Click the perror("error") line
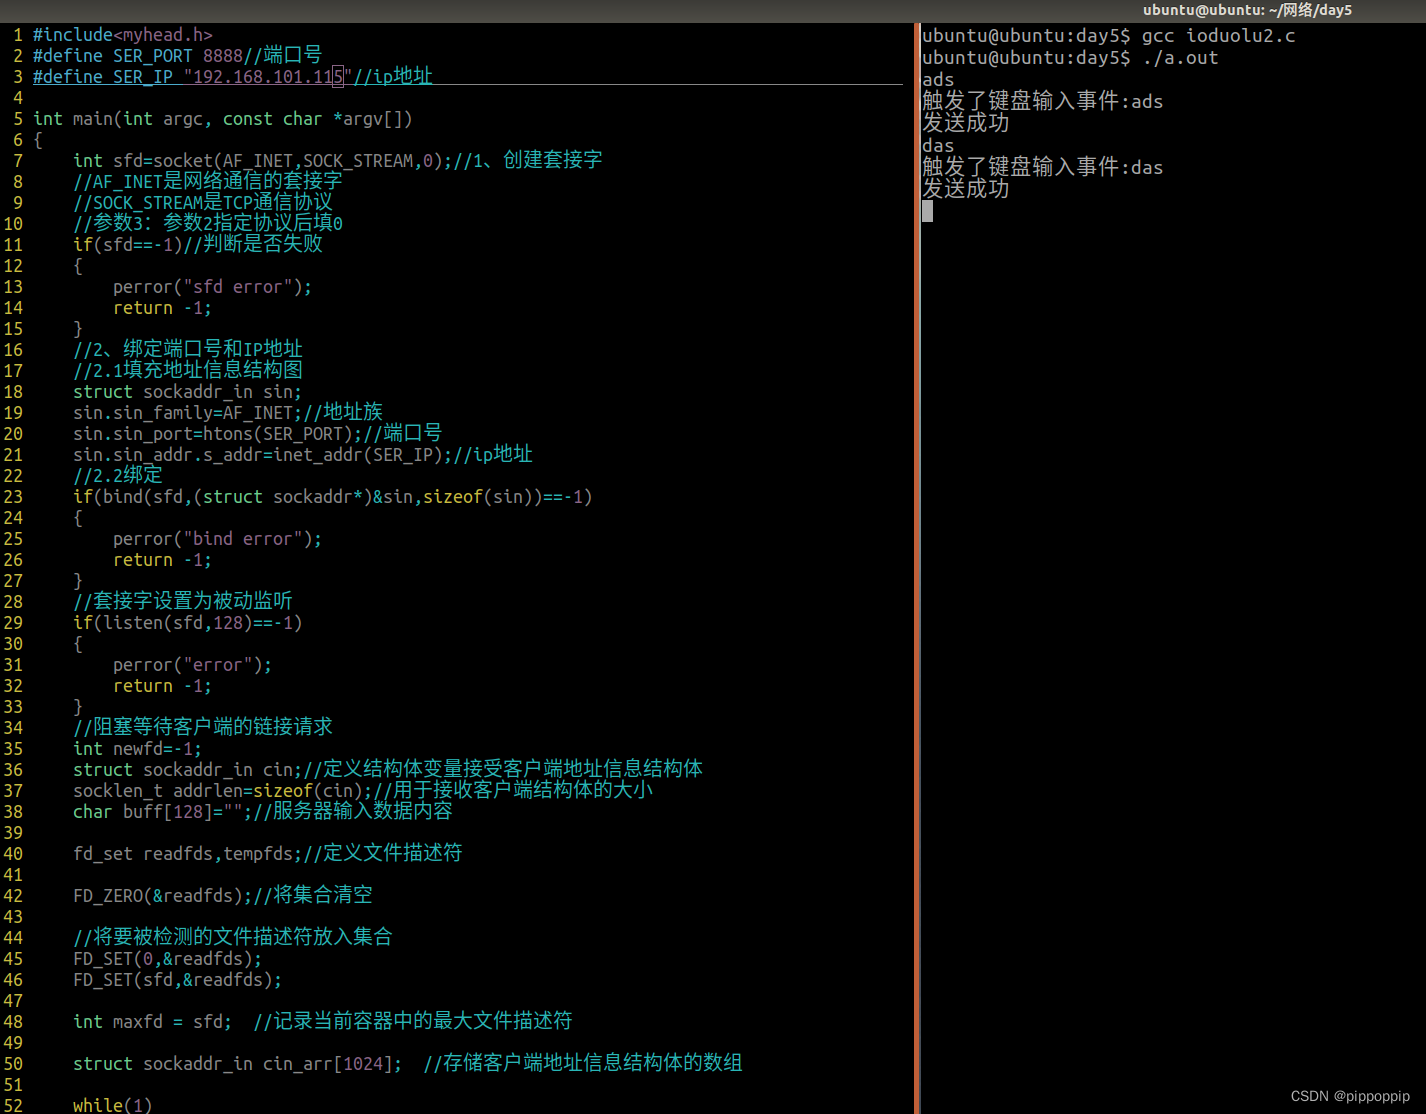This screenshot has width=1426, height=1114. (192, 665)
